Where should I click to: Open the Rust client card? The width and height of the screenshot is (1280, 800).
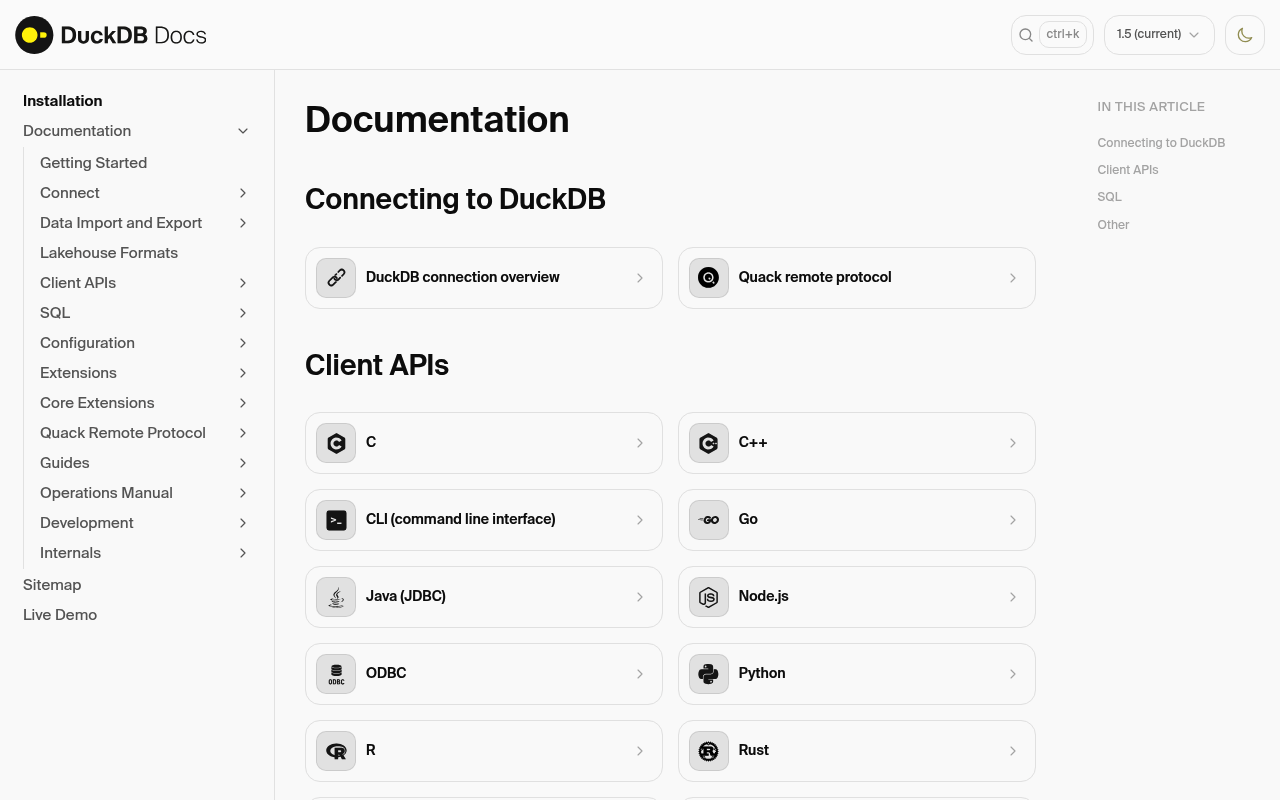pos(857,751)
